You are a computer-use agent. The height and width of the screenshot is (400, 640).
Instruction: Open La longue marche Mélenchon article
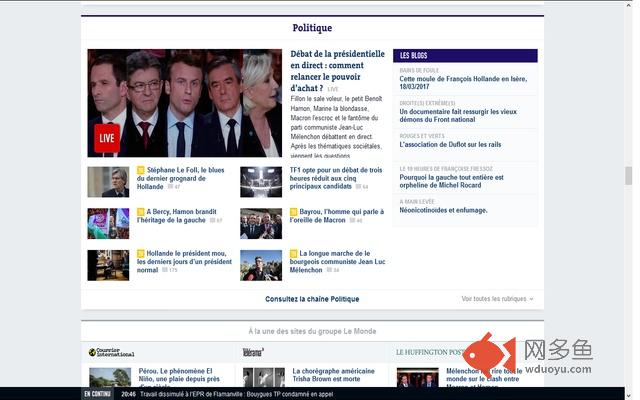(x=338, y=261)
